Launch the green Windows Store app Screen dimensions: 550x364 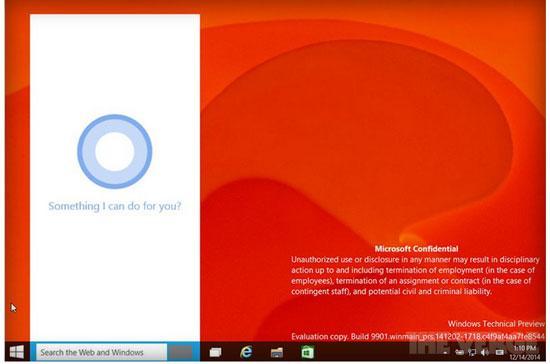pyautogui.click(x=307, y=352)
